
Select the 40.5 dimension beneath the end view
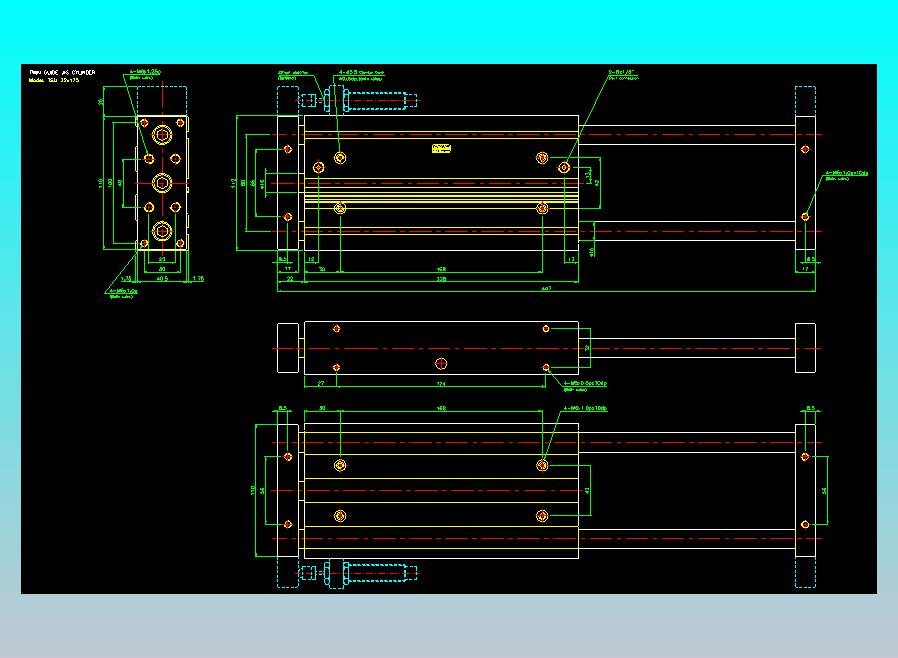tap(162, 278)
